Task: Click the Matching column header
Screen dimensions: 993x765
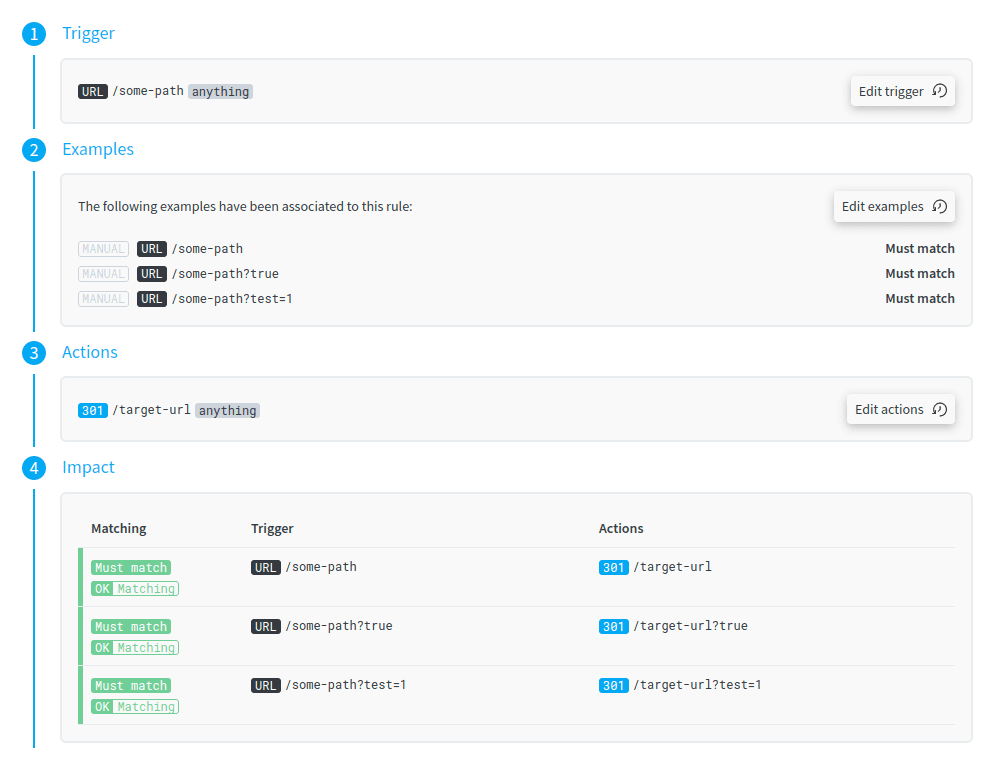Action: pos(118,528)
